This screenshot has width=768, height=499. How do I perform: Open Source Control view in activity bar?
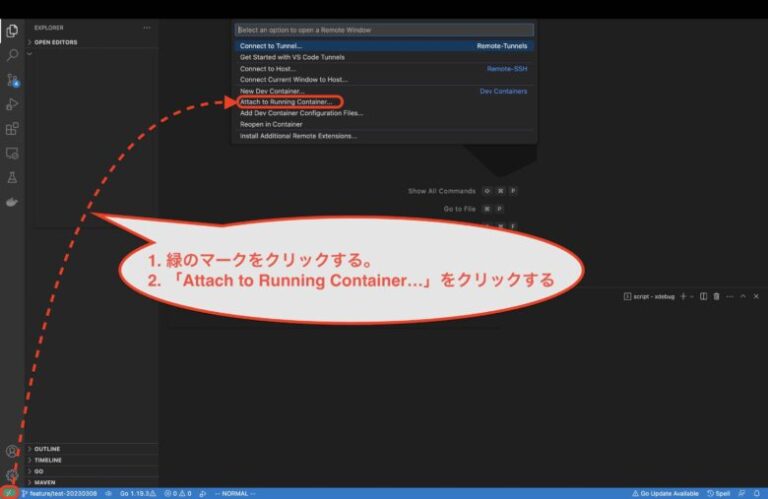click(x=12, y=80)
